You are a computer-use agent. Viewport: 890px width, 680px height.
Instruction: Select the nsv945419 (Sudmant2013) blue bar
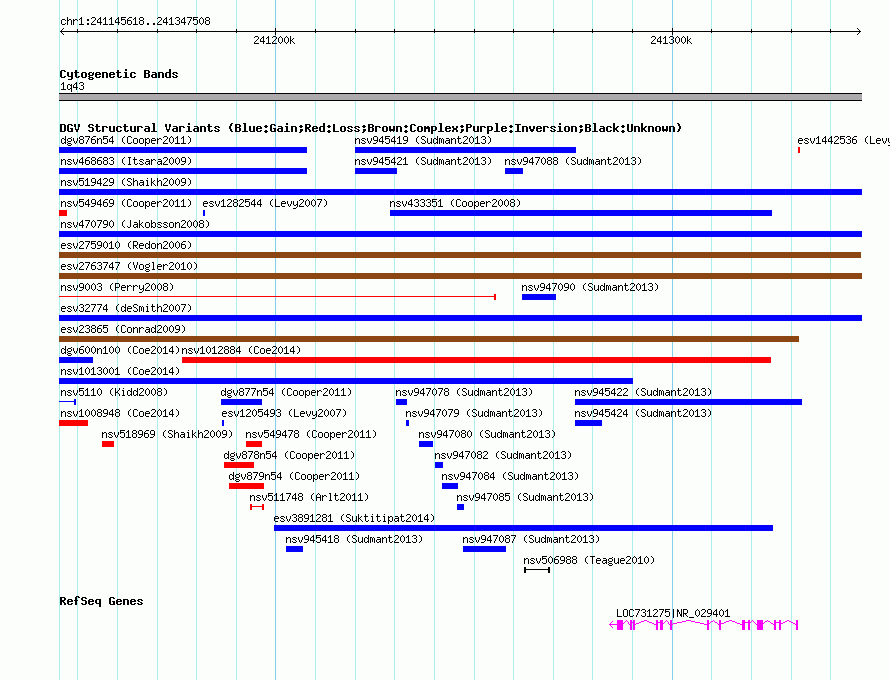(x=465, y=150)
